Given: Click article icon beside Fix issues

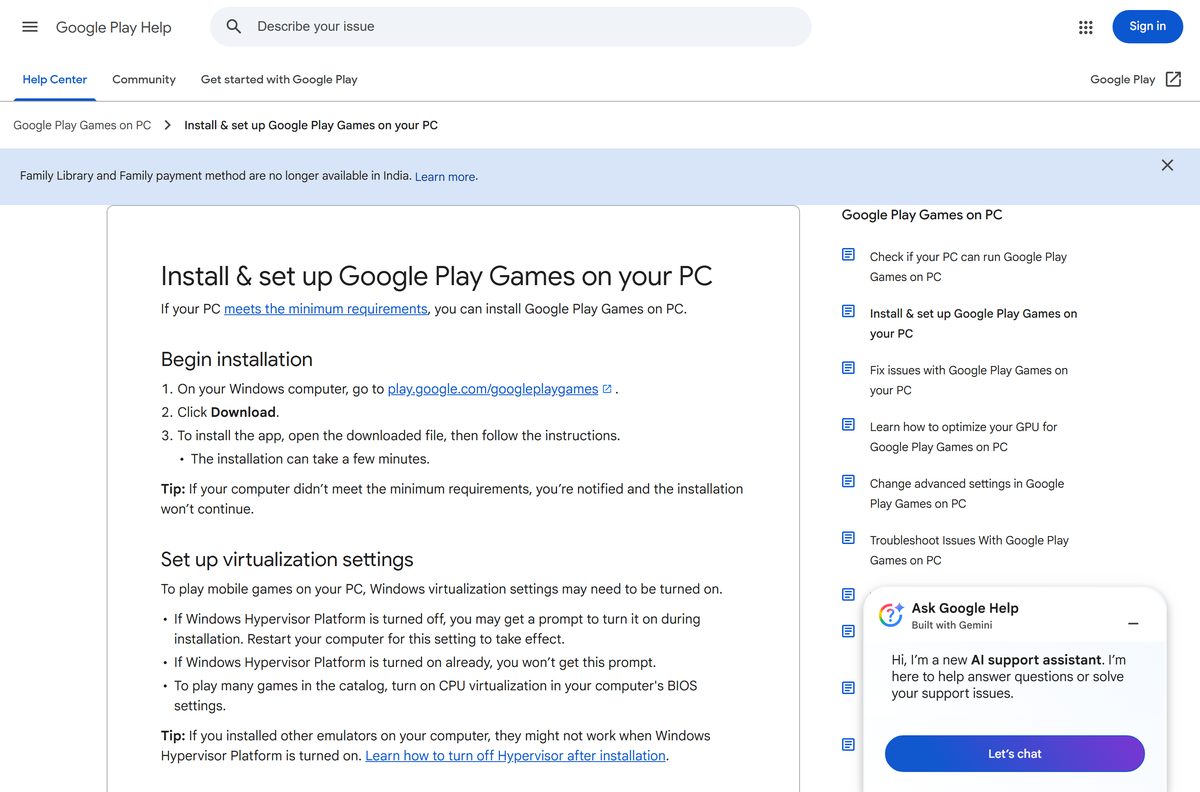Looking at the screenshot, I should [x=848, y=368].
